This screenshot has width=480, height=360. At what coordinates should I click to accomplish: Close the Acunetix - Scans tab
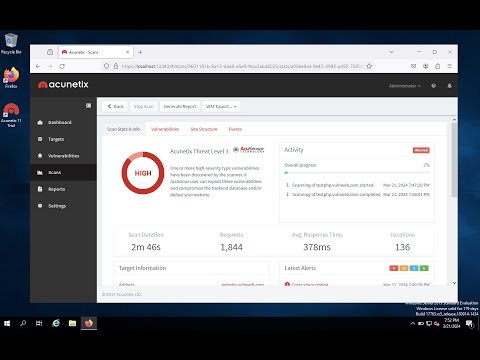(127, 52)
